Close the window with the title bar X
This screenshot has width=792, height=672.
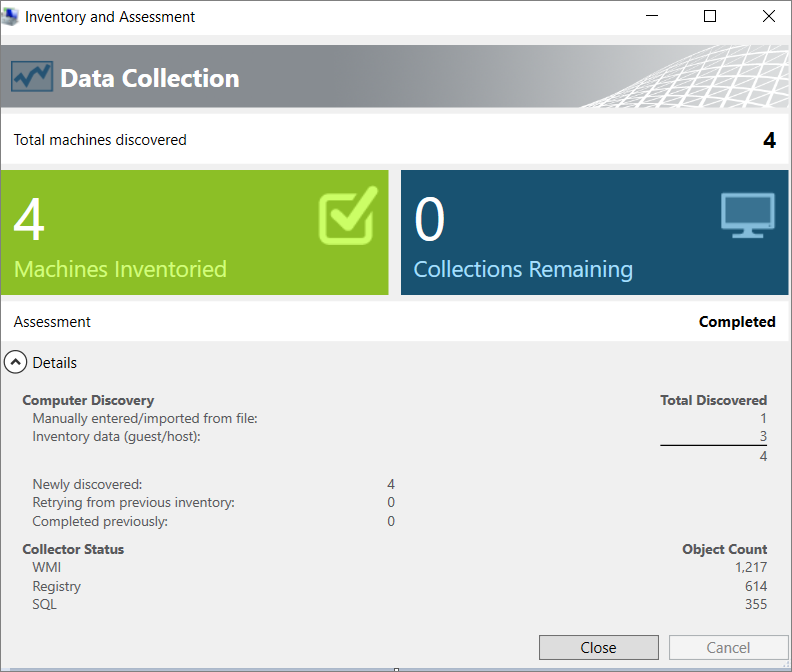click(x=768, y=17)
